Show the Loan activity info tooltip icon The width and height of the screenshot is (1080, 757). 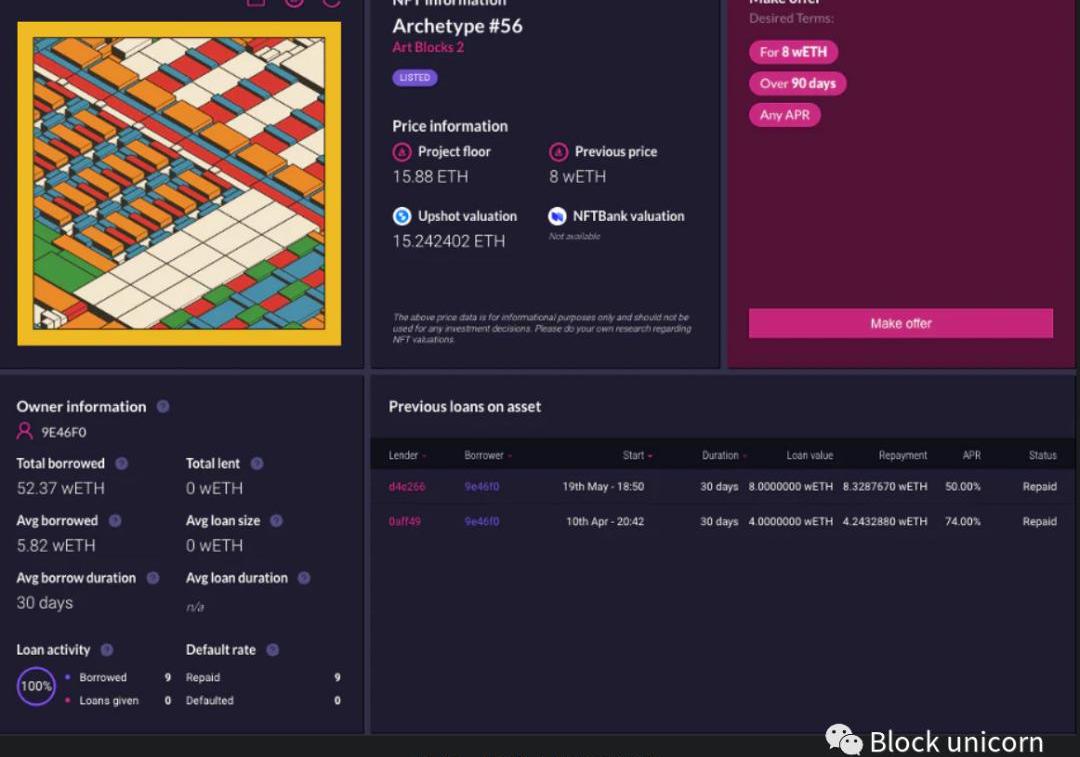click(x=107, y=650)
